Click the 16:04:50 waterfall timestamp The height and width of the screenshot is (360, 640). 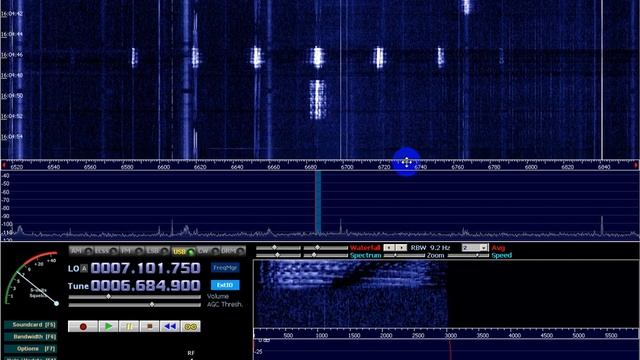click(x=12, y=96)
